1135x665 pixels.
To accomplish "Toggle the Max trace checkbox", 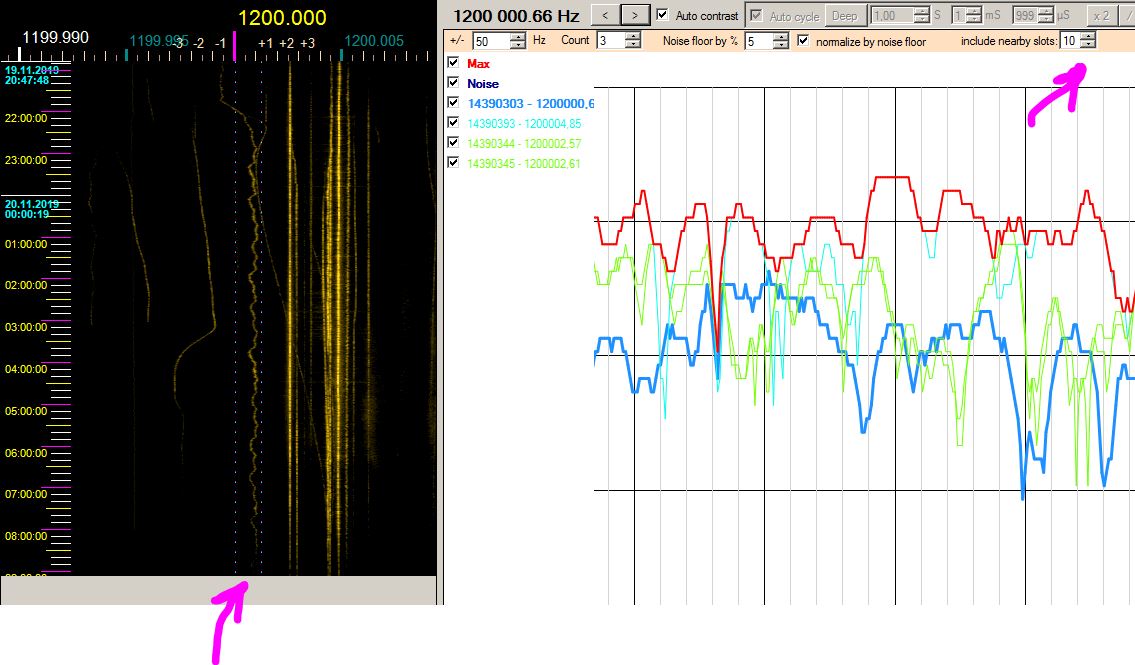I will (x=453, y=63).
